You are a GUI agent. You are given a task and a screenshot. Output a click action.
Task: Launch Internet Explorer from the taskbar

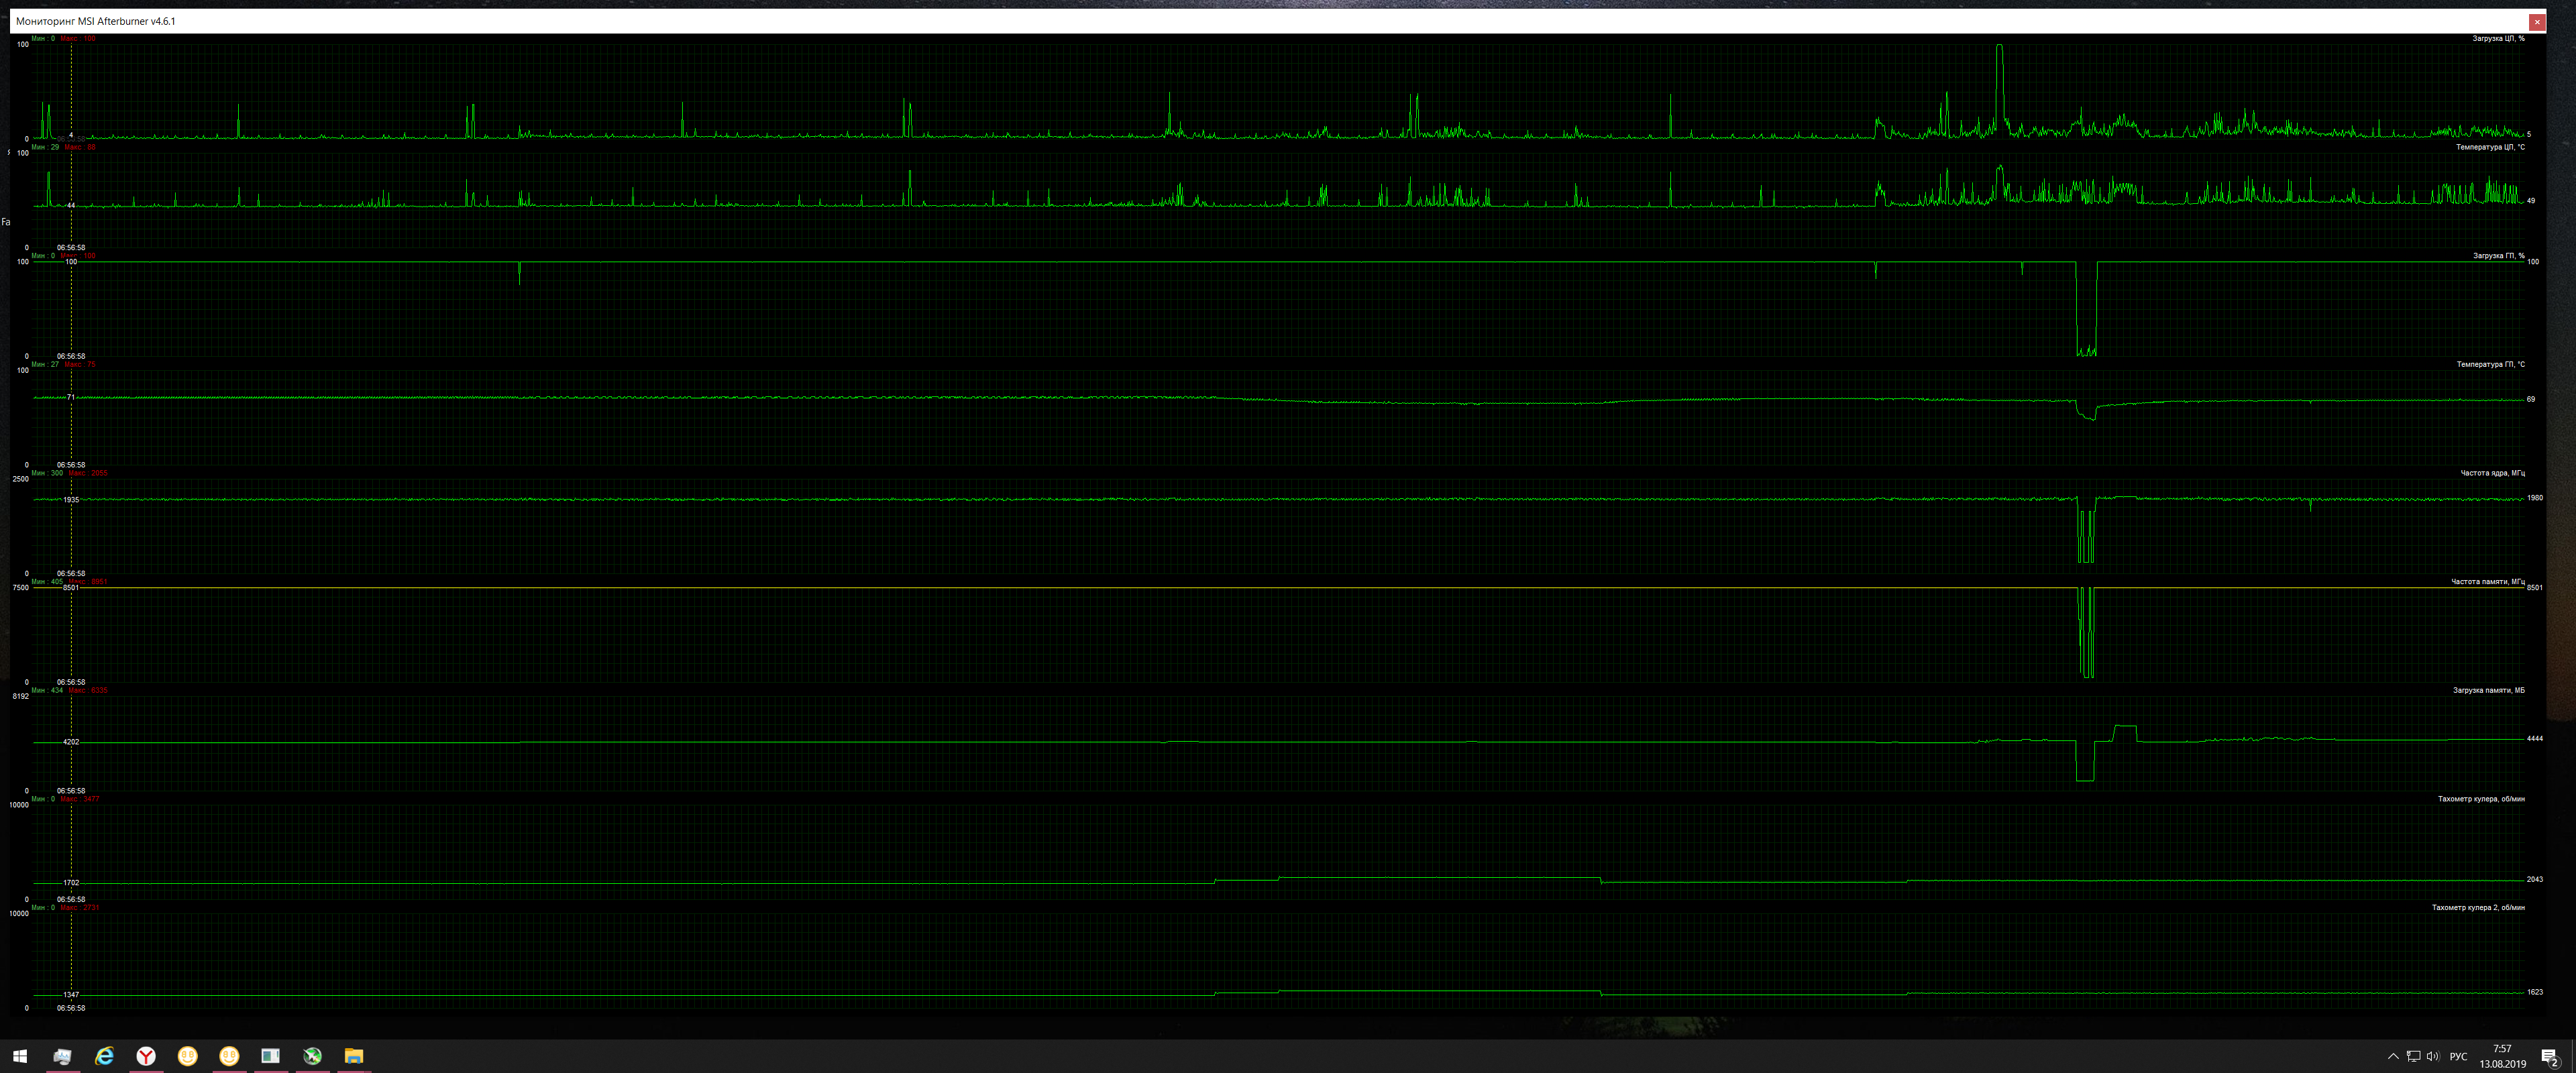click(104, 1056)
